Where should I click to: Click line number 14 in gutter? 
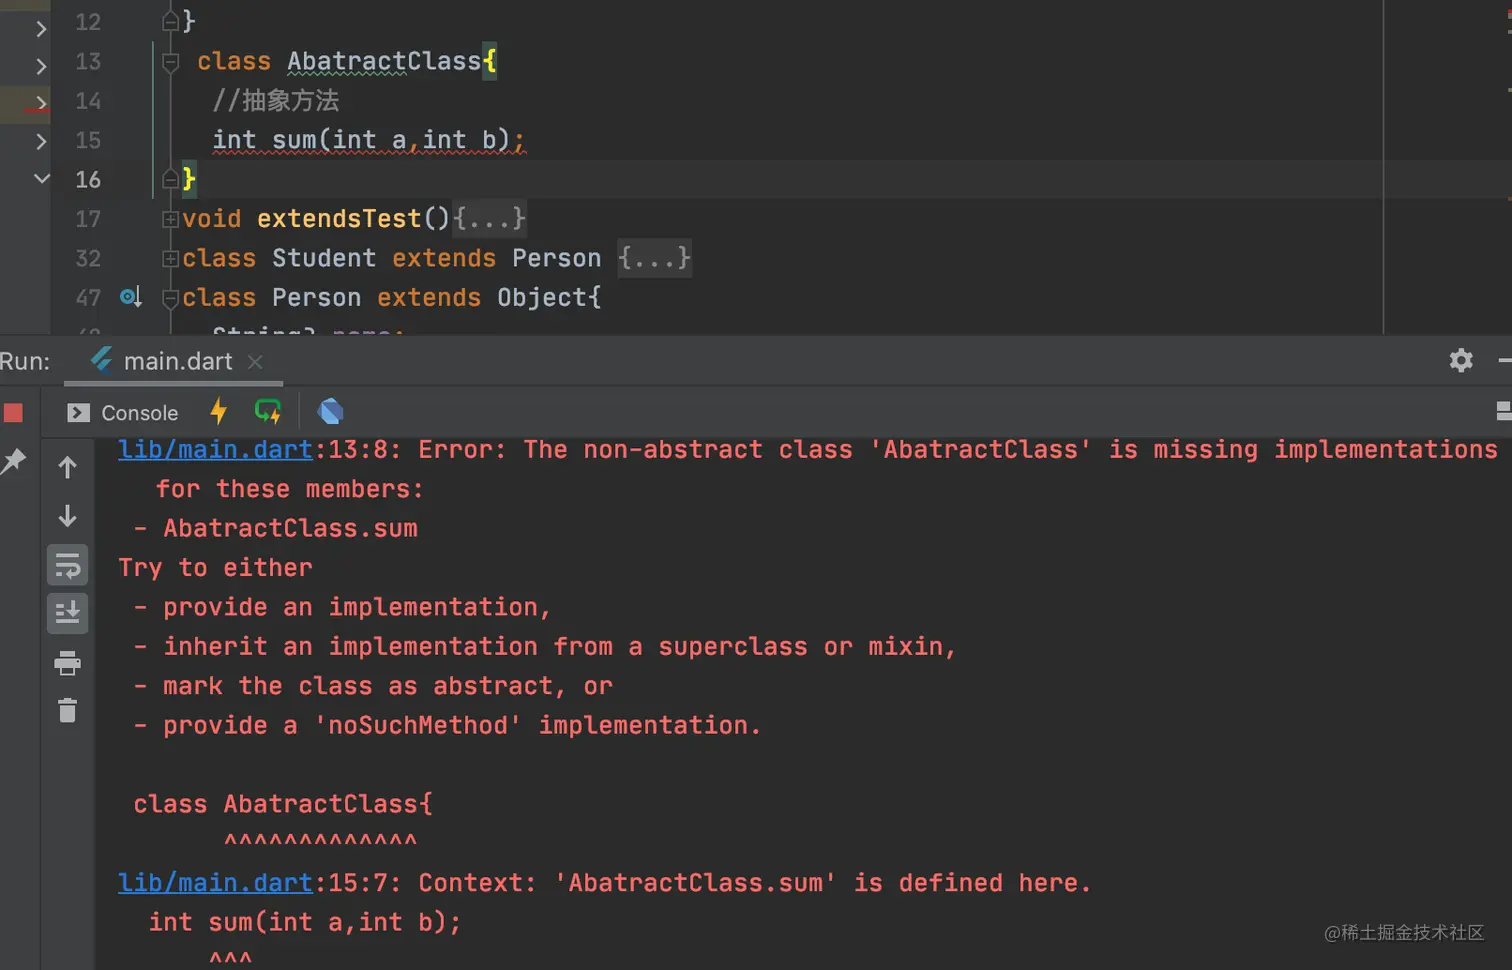click(88, 101)
